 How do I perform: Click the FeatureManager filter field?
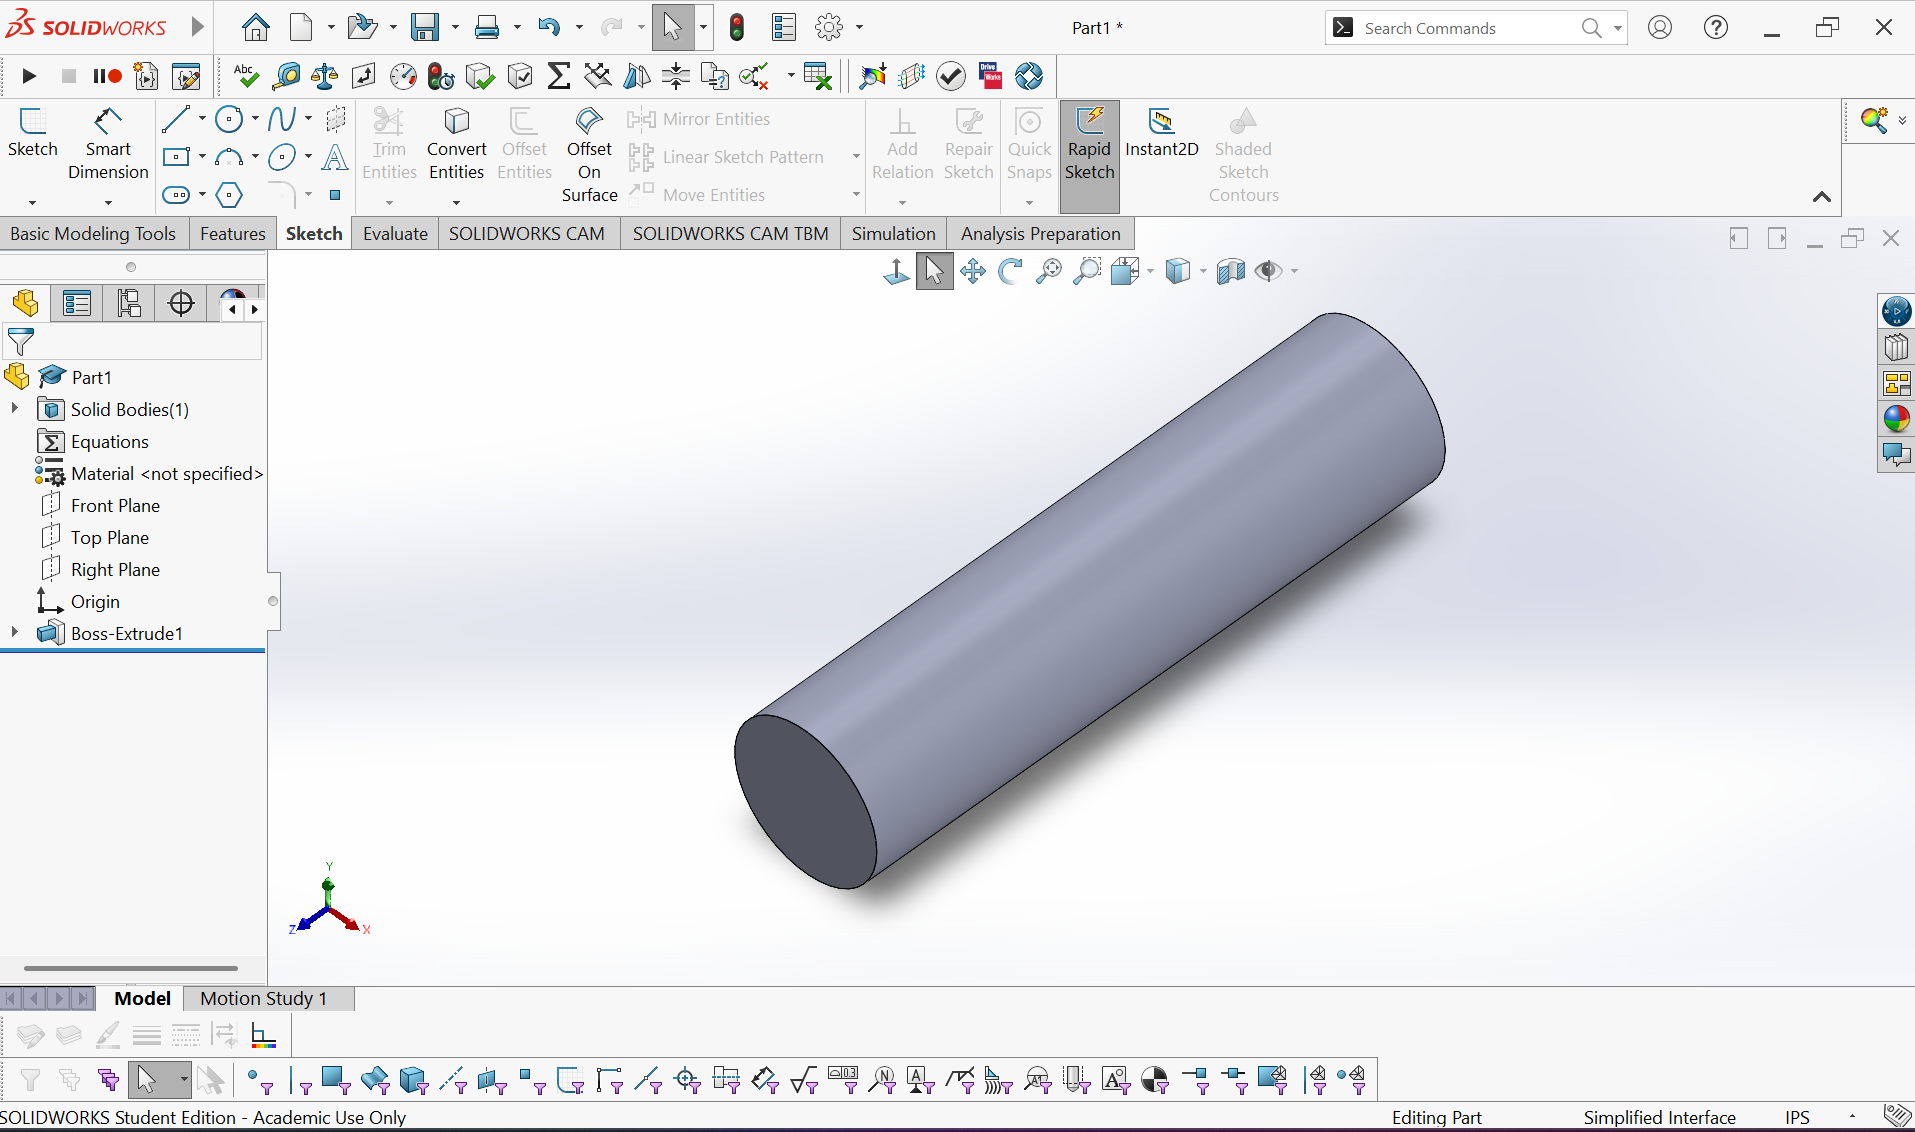coord(132,342)
